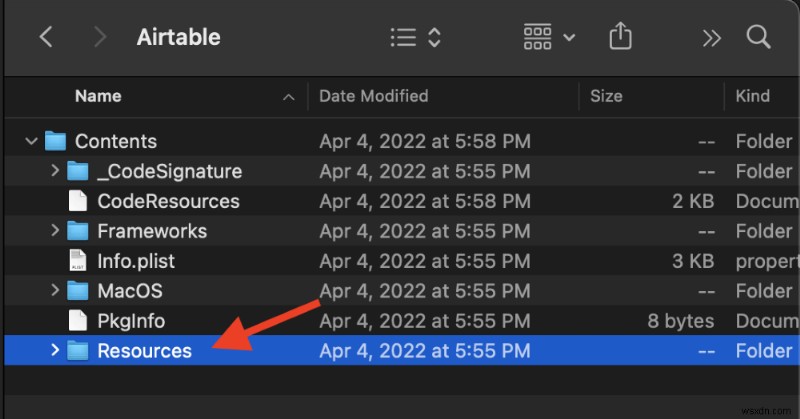Sort by the Kind column header

click(753, 96)
